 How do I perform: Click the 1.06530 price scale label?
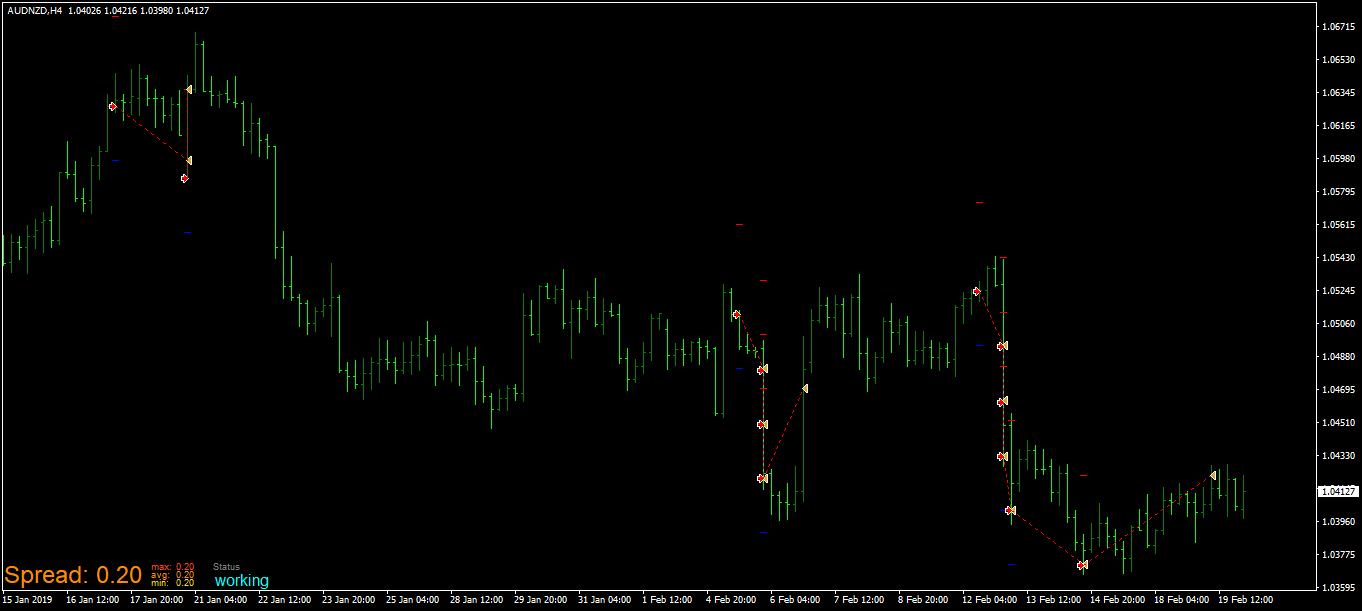pyautogui.click(x=1338, y=60)
